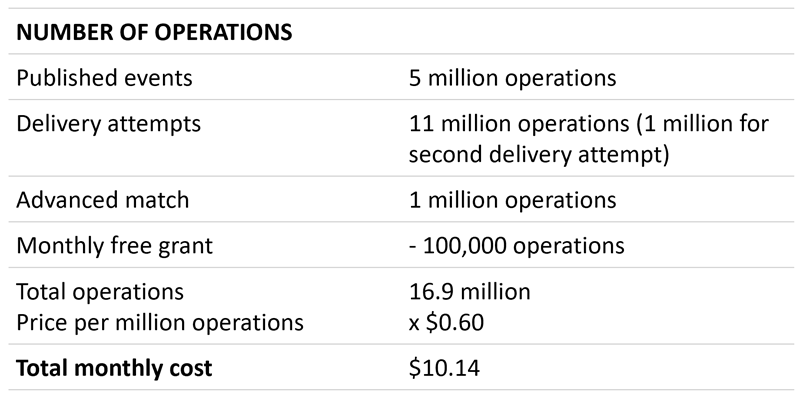Click the 5 million operations value
This screenshot has height=401, width=800.
click(x=514, y=76)
